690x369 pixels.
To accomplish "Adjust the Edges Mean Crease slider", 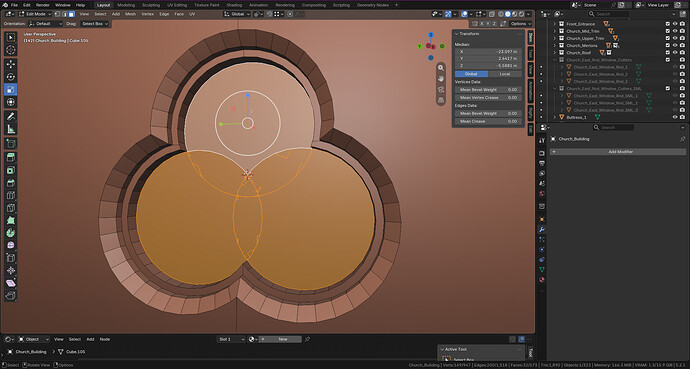I will (488, 121).
